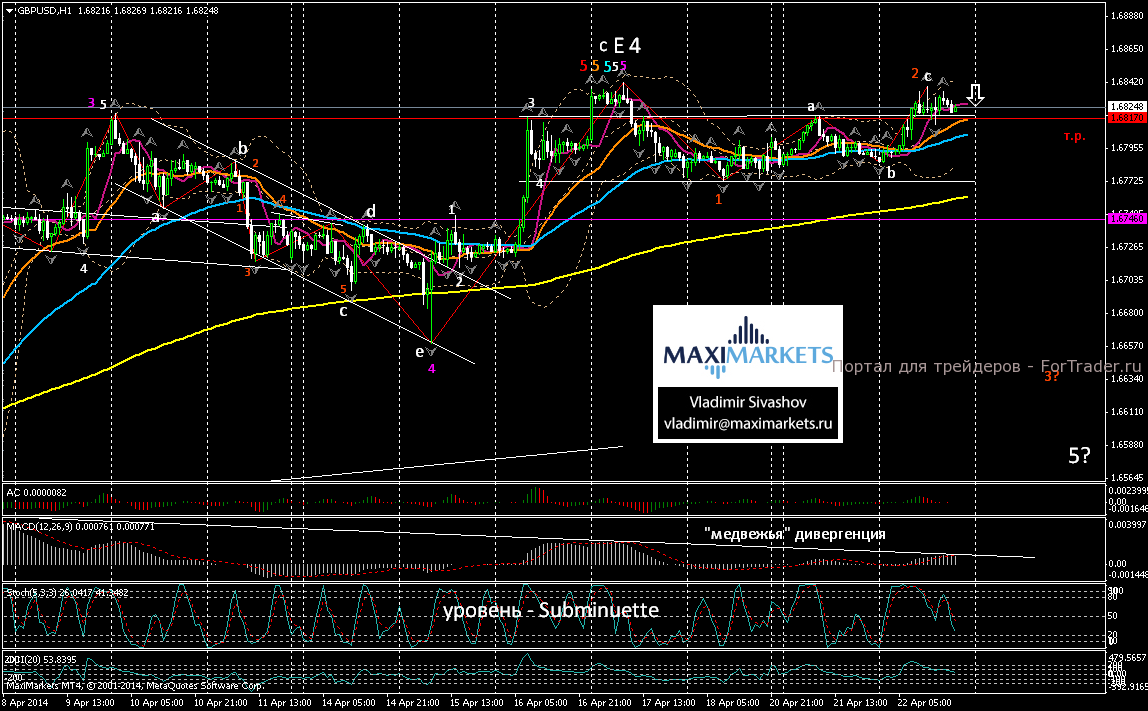Click the 1.65880 price axis value
The width and height of the screenshot is (1148, 711).
tap(1128, 444)
